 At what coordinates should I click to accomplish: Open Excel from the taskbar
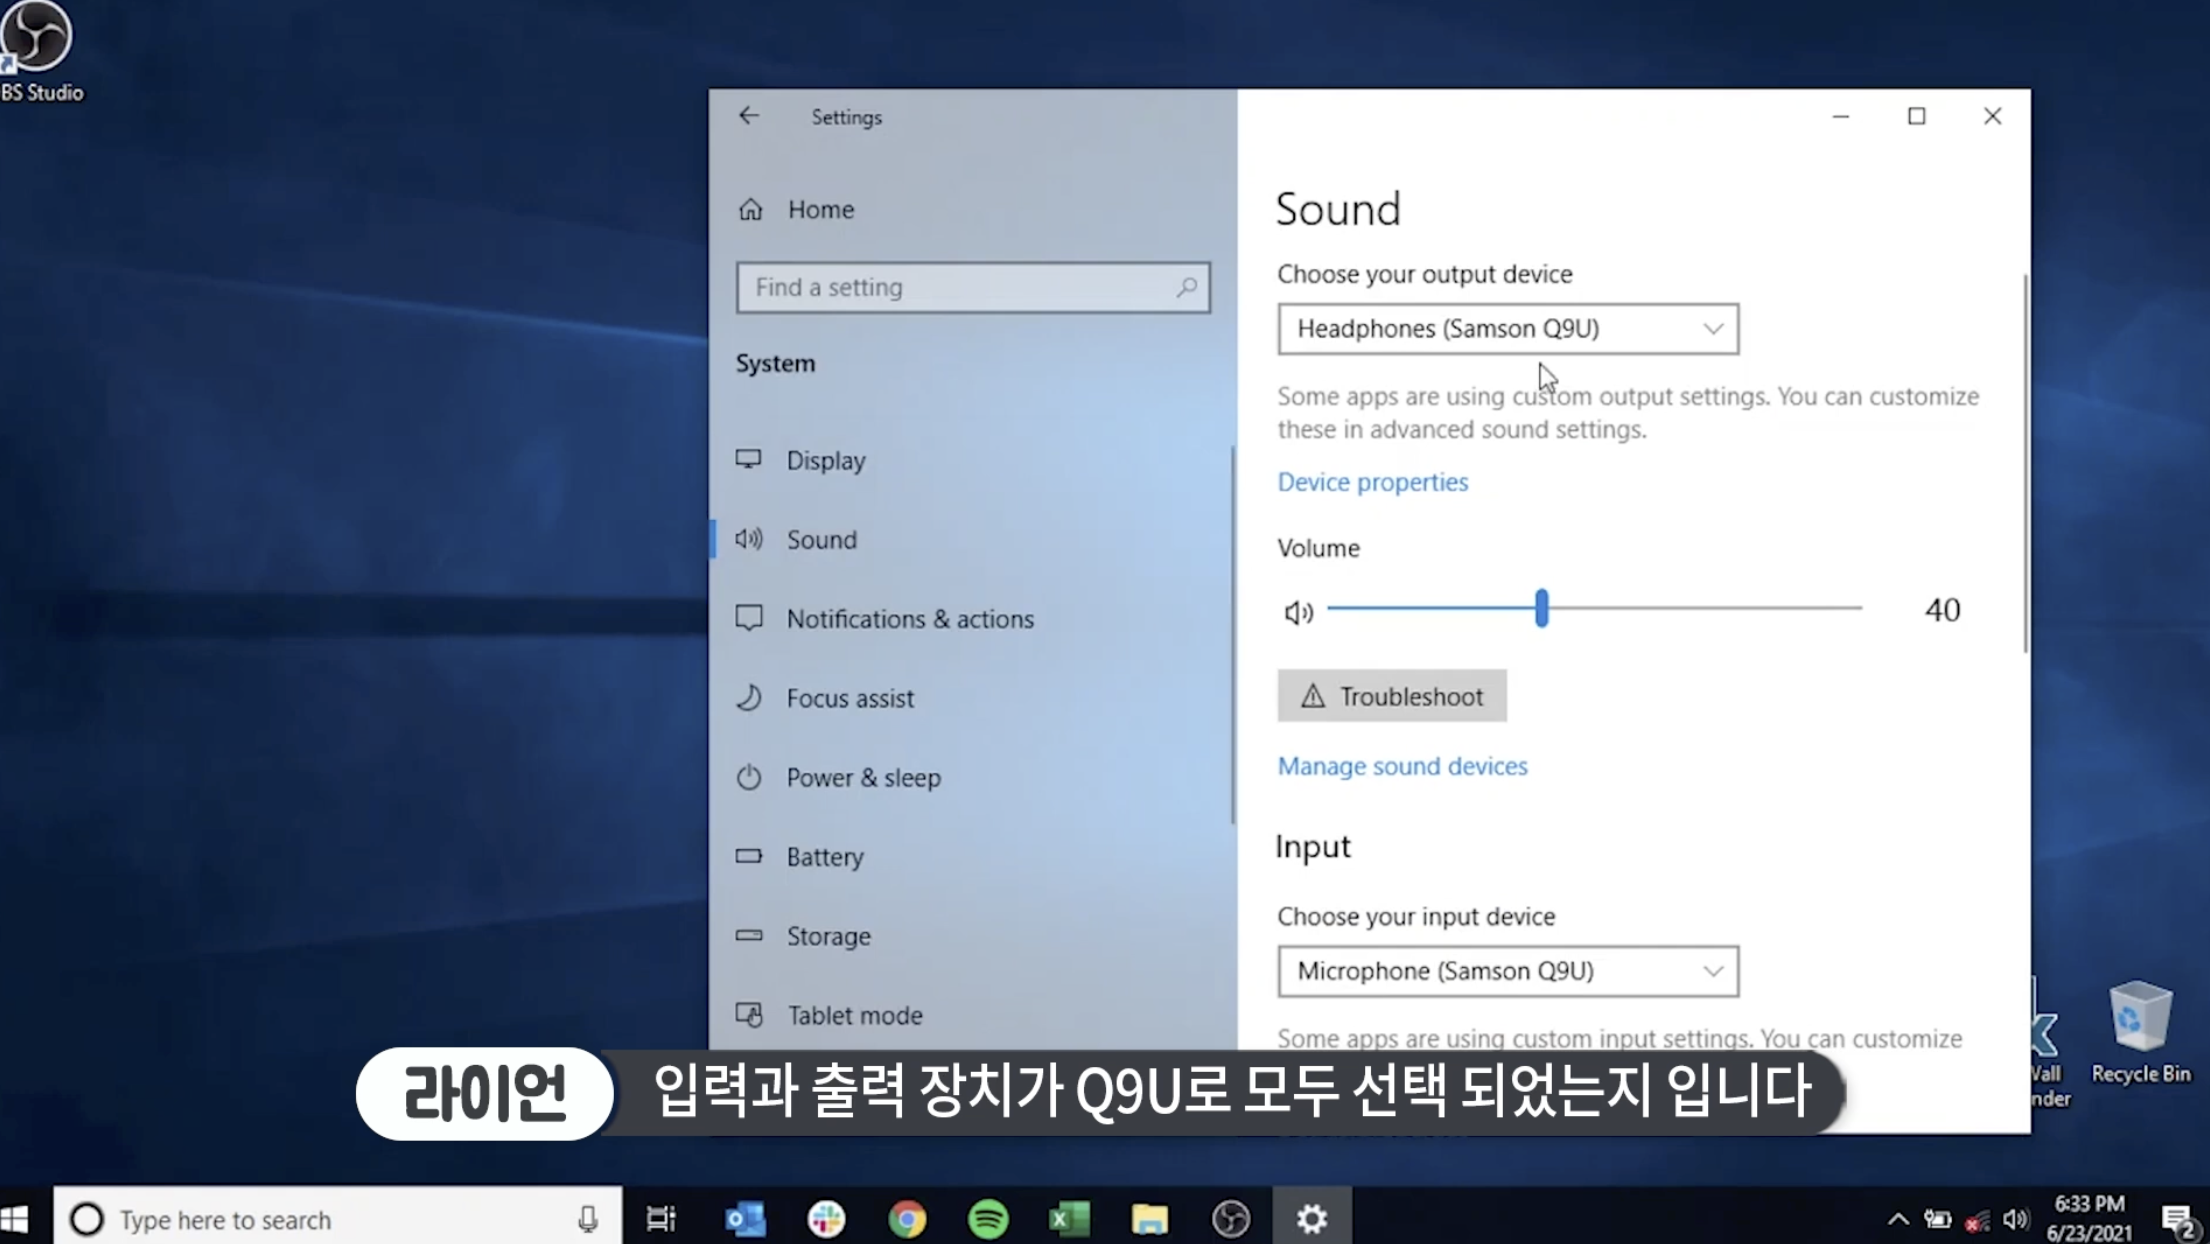pos(1068,1219)
